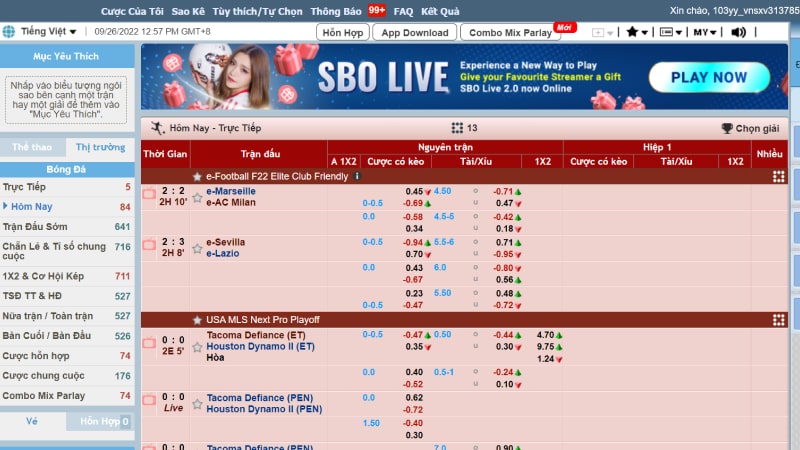
Task: Click the e-Lazio team name
Action: pos(222,254)
